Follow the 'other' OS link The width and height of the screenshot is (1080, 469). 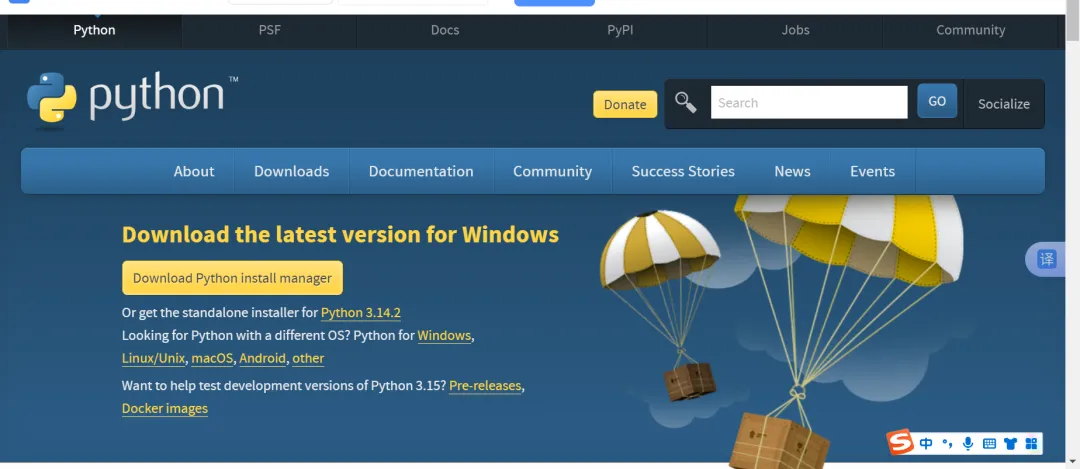[308, 359]
